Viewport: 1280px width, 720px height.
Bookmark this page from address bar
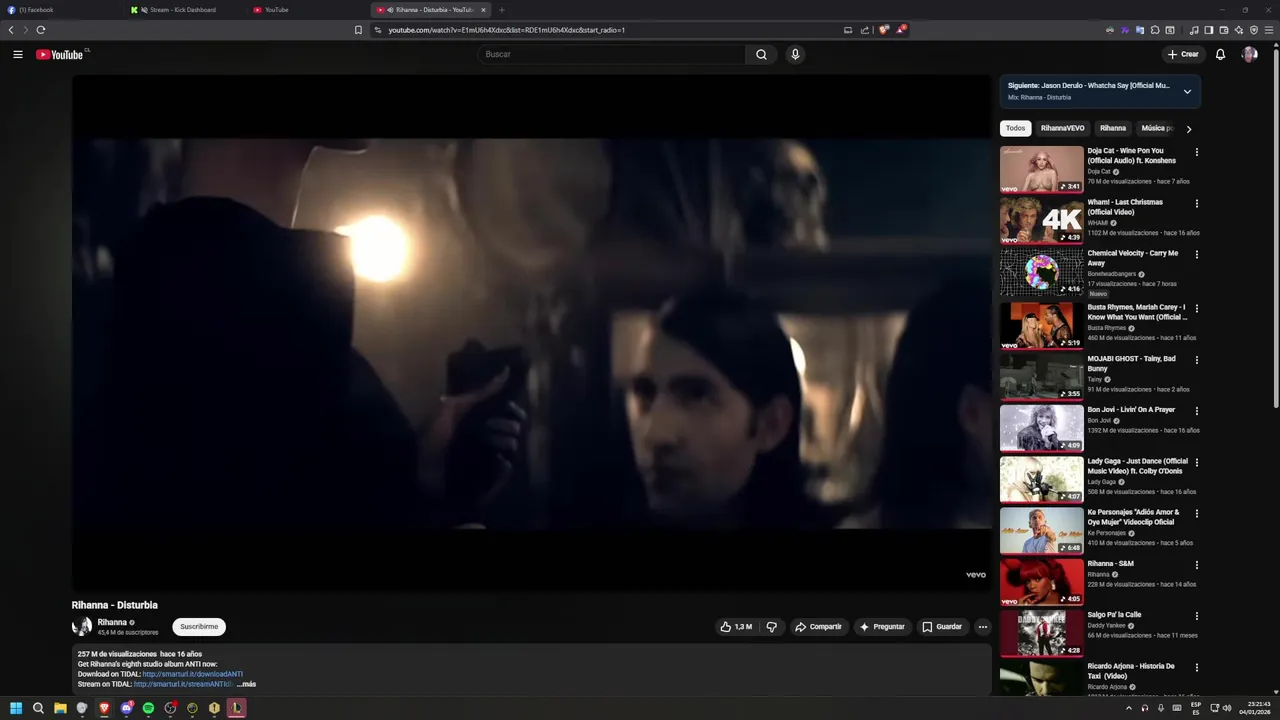click(x=358, y=30)
